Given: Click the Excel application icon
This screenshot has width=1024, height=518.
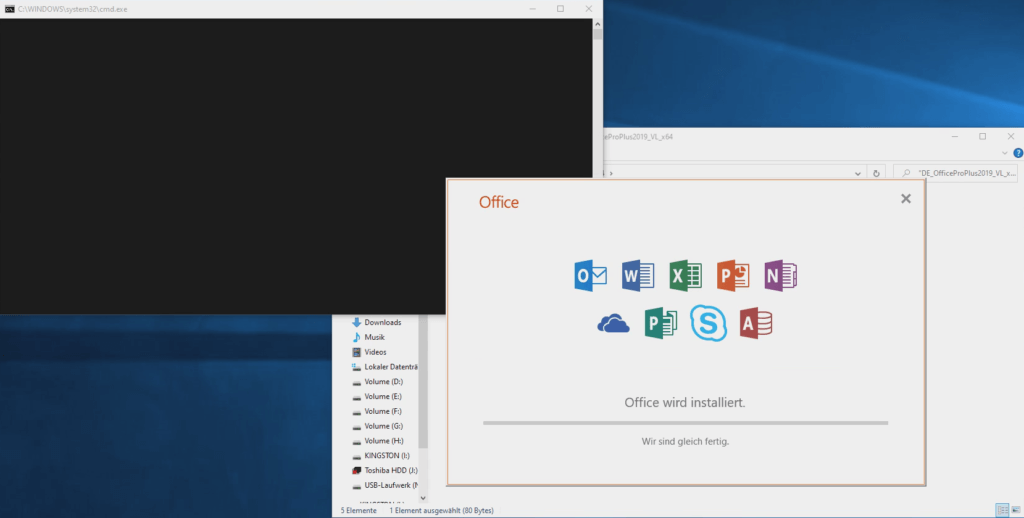Looking at the screenshot, I should pos(685,275).
